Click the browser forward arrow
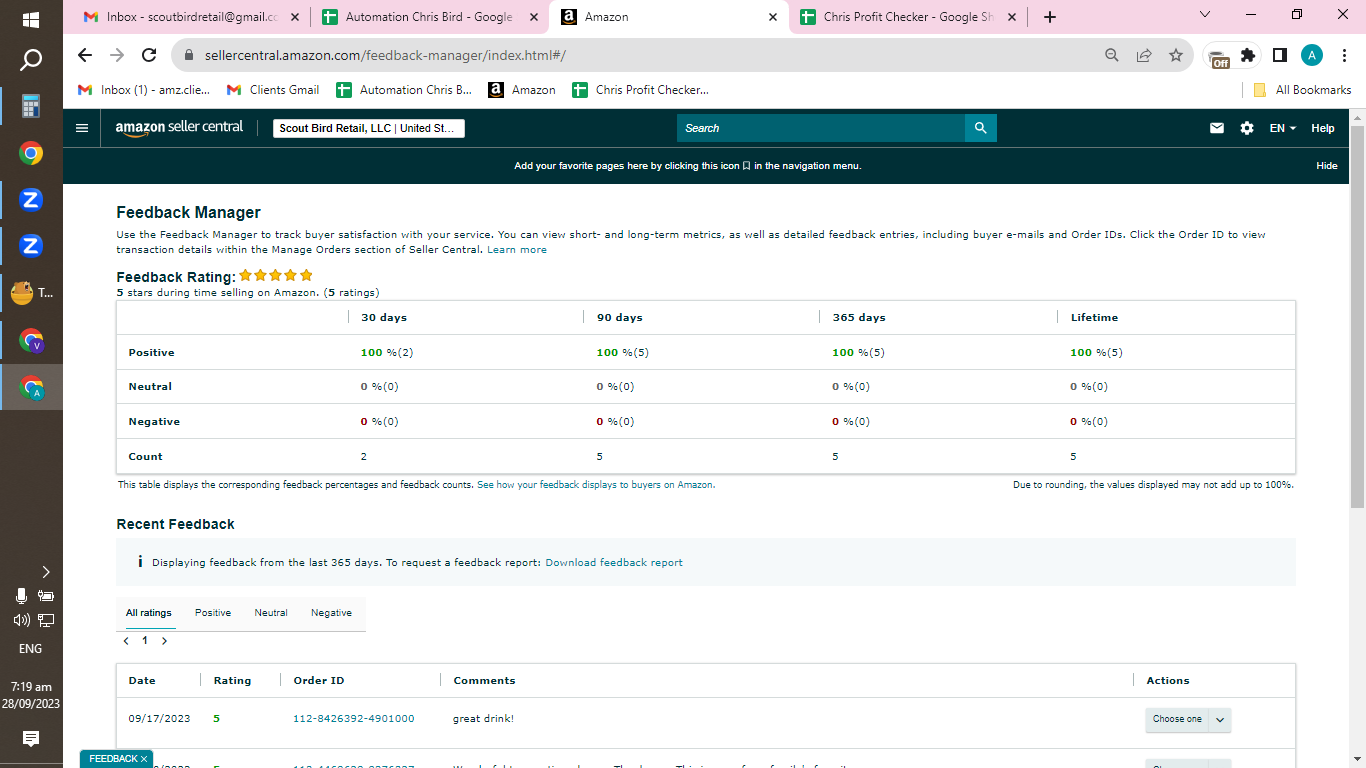The width and height of the screenshot is (1366, 768). pos(117,55)
